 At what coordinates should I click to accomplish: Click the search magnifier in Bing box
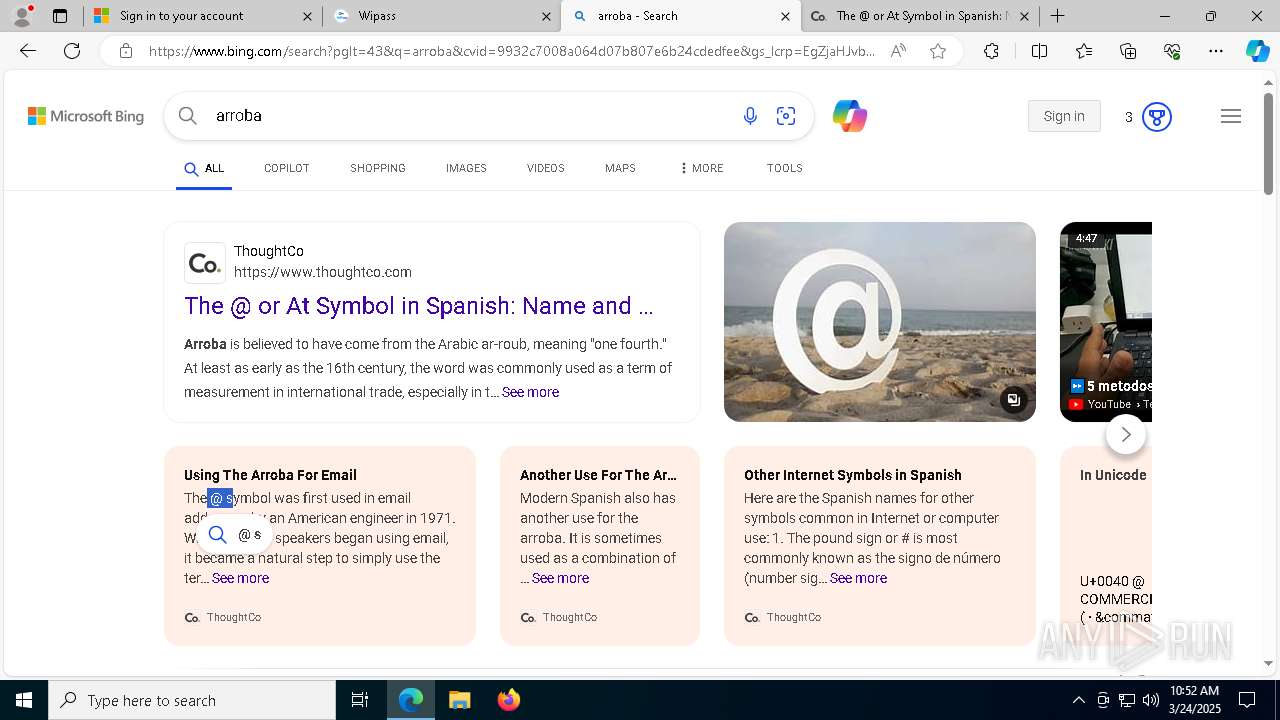tap(187, 116)
